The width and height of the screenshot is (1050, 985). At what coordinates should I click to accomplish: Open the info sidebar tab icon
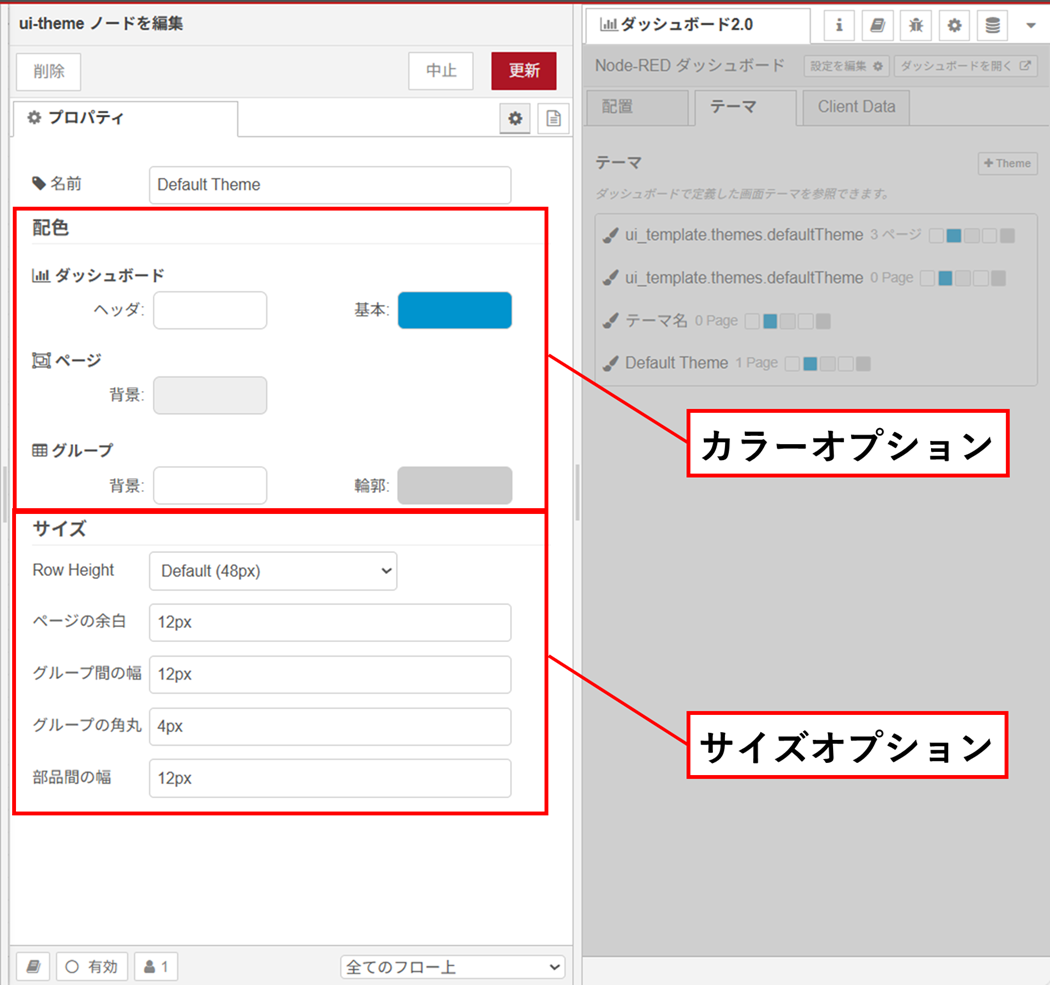[839, 26]
